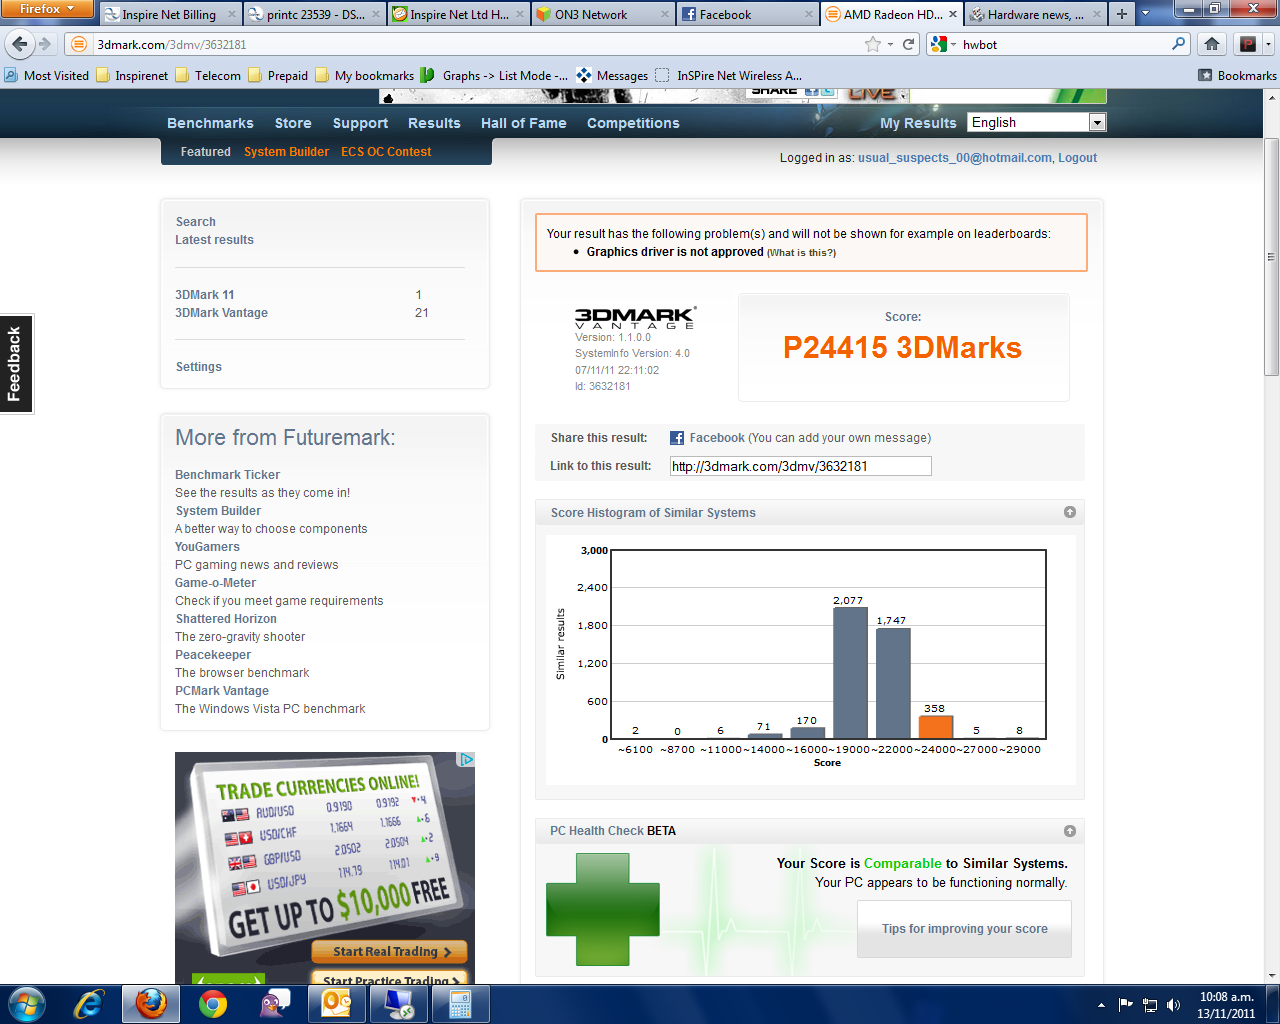Click the Action Center flag icon
1280x1024 pixels.
tap(1126, 1005)
